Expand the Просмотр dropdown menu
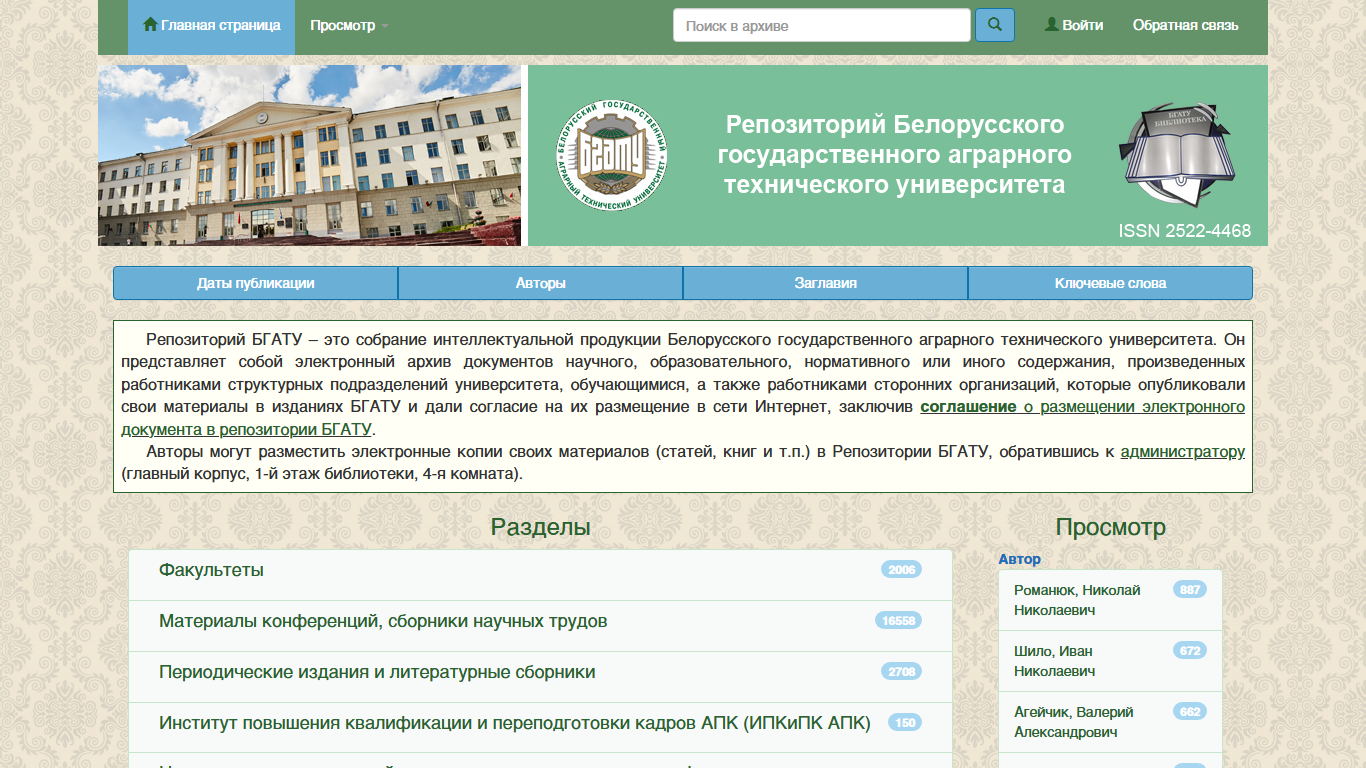Viewport: 1366px width, 768px height. [x=349, y=25]
